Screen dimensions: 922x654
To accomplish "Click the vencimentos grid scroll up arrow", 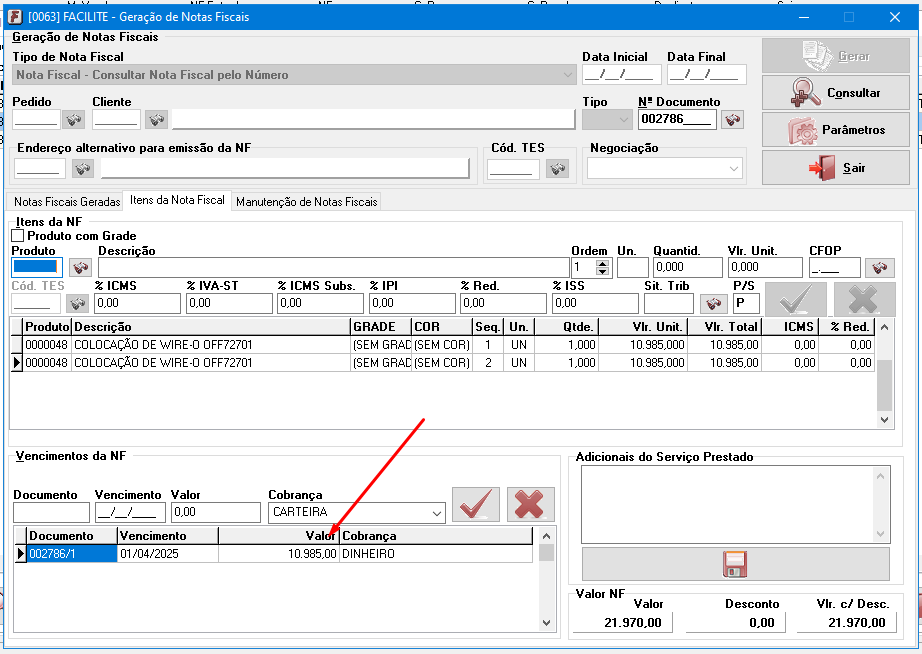I will (546, 536).
